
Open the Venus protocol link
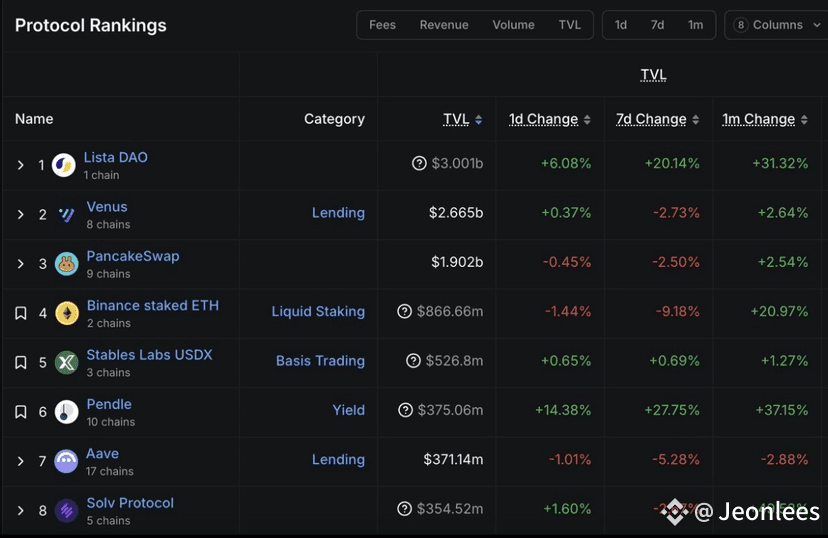pos(107,206)
